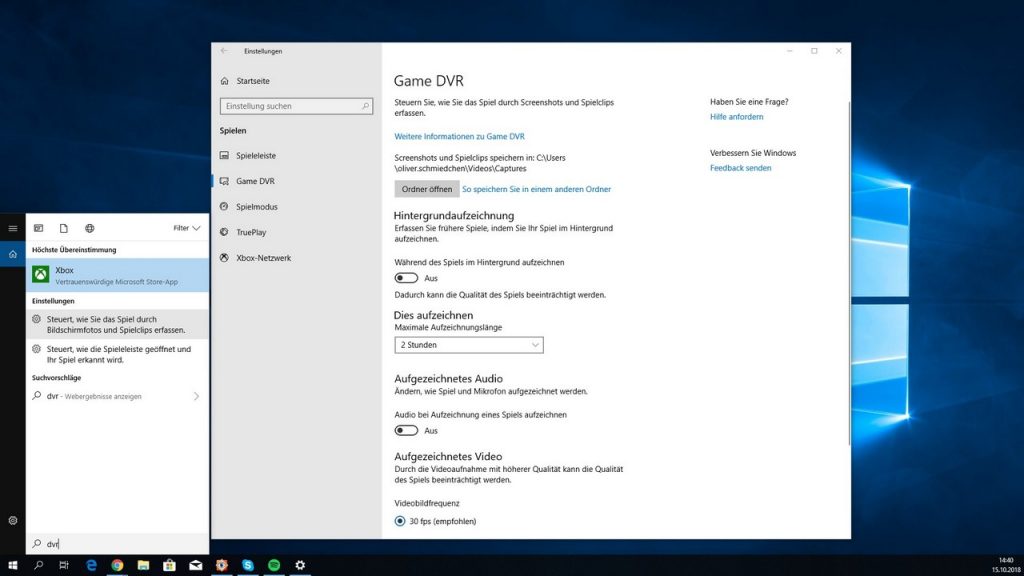
Task: Click the green Xbox app icon in results
Action: (40, 275)
